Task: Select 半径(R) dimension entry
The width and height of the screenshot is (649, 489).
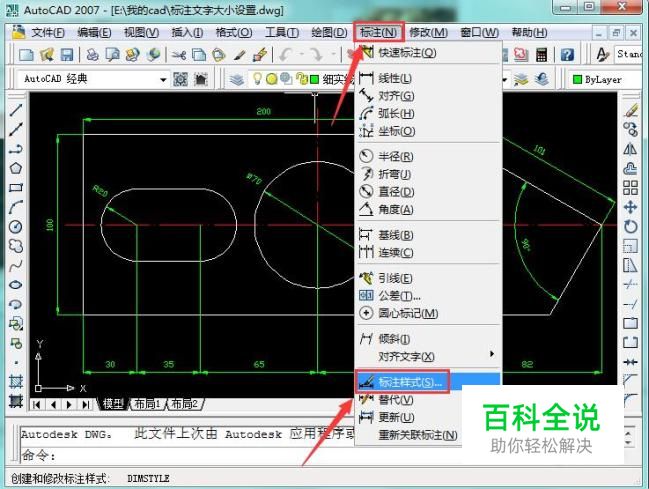Action: [428, 157]
